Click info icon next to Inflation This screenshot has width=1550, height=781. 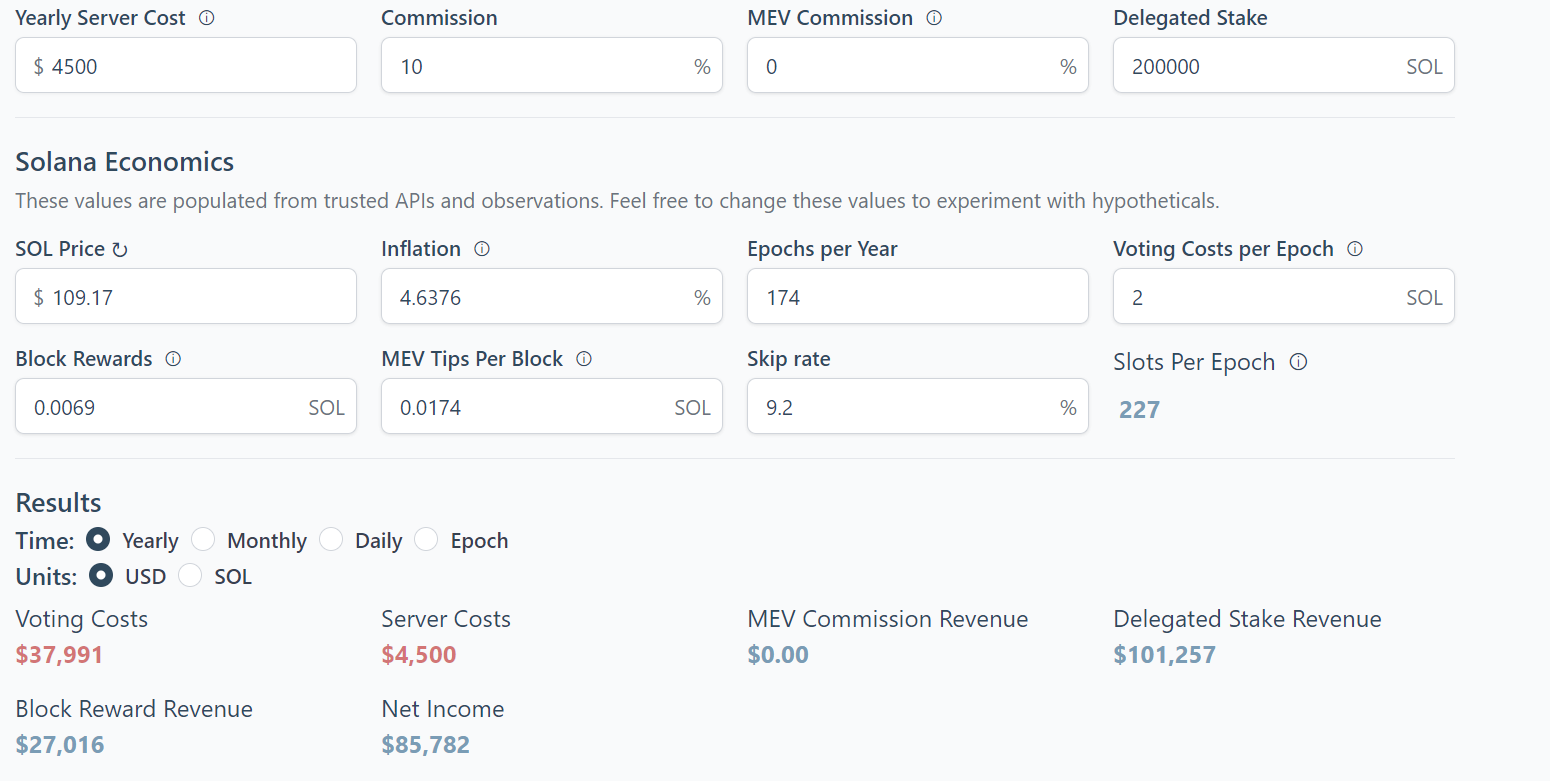pyautogui.click(x=482, y=249)
